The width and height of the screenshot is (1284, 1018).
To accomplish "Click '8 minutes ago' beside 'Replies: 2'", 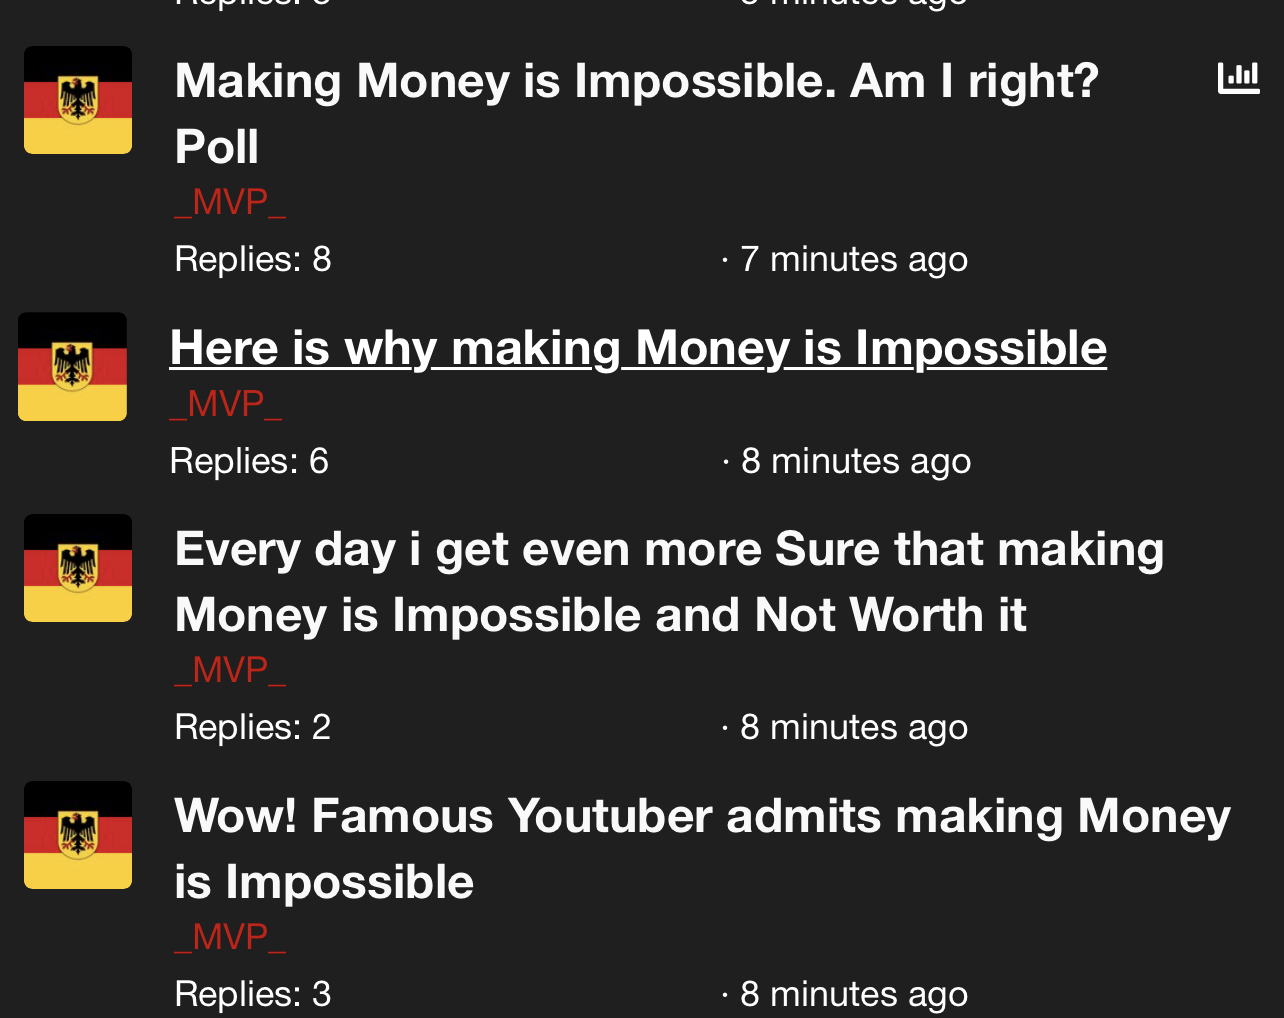I will click(854, 727).
